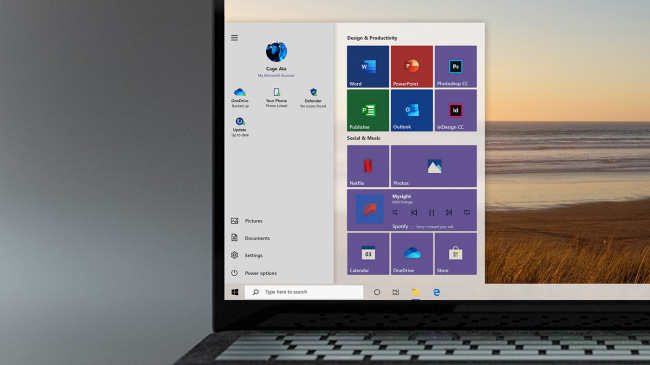Open the Store tile
The image size is (650, 365).
(456, 253)
